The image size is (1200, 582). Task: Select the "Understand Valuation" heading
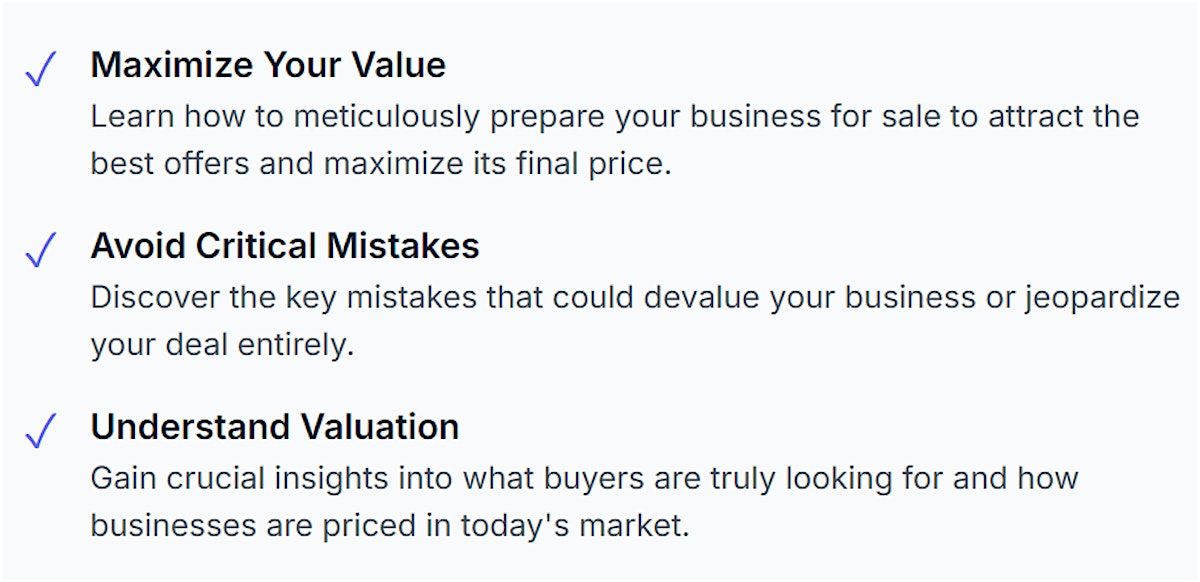point(275,427)
